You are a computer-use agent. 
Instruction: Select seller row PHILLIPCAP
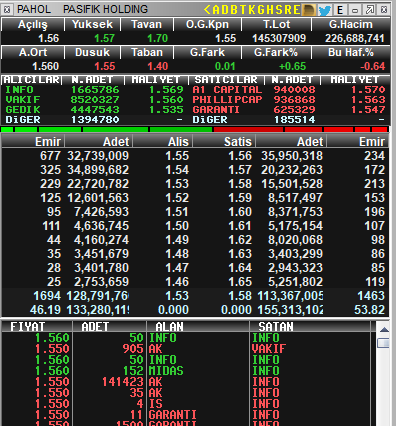click(x=289, y=100)
